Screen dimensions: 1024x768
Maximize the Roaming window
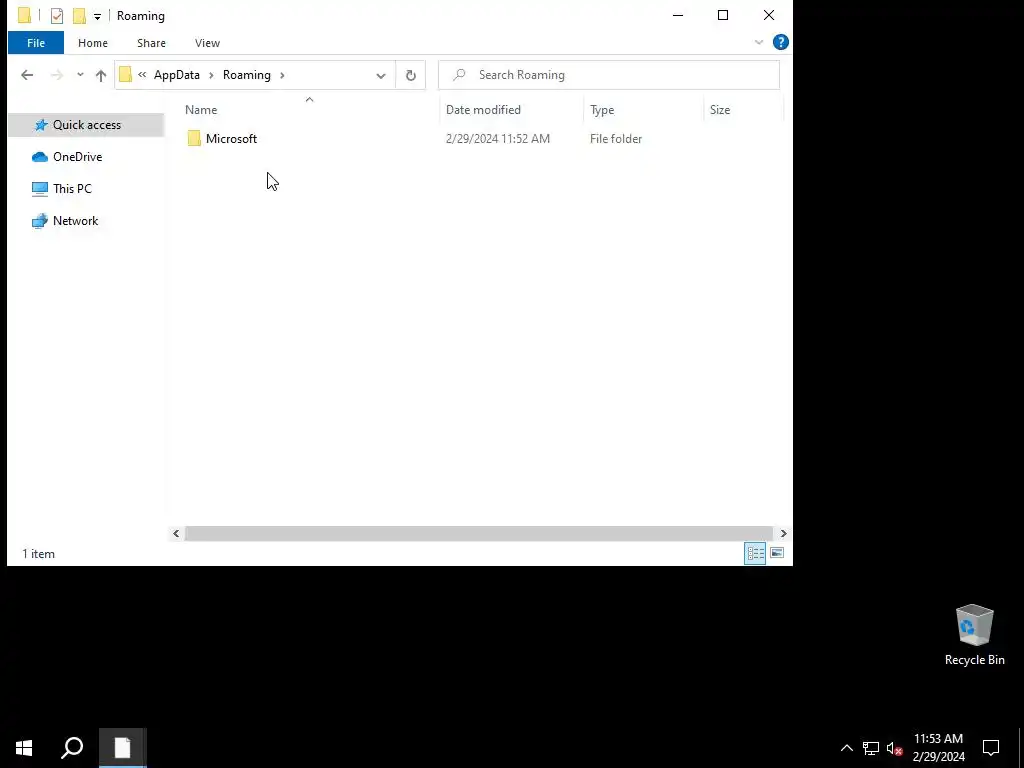coord(723,16)
